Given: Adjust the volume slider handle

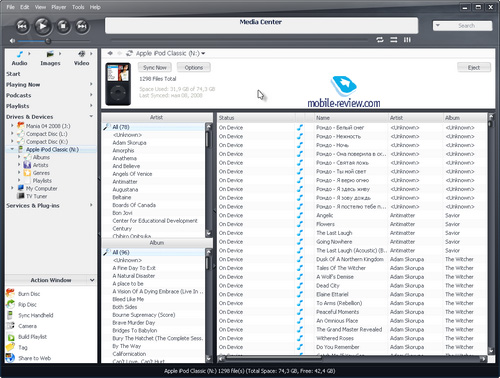Looking at the screenshot, I should tap(48, 41).
